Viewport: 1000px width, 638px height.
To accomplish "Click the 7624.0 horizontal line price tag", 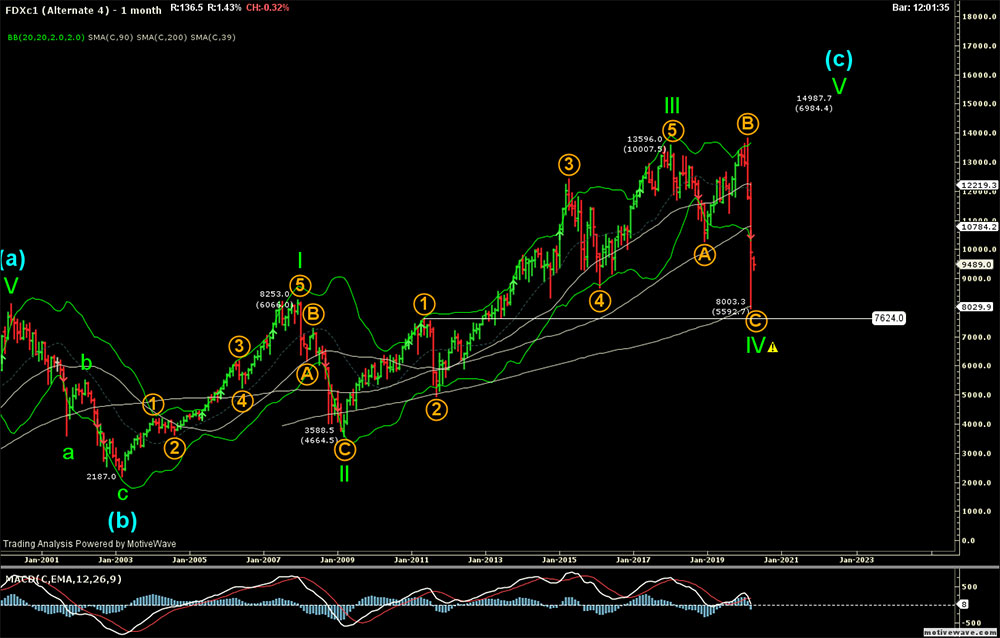I will click(888, 319).
